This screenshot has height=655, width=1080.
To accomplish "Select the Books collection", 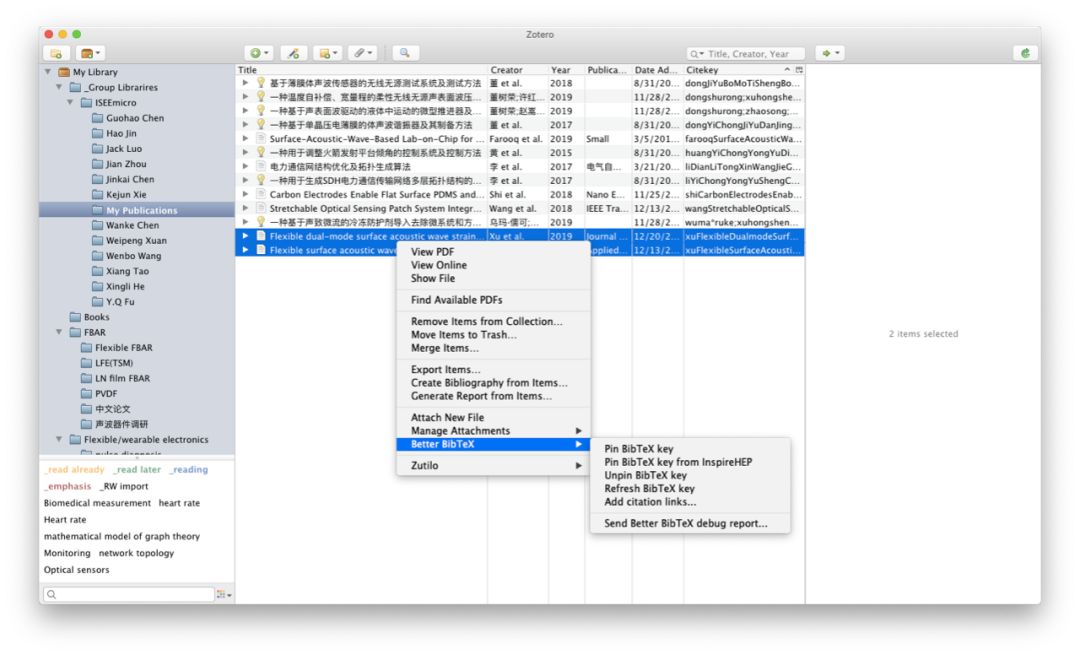I will (96, 317).
